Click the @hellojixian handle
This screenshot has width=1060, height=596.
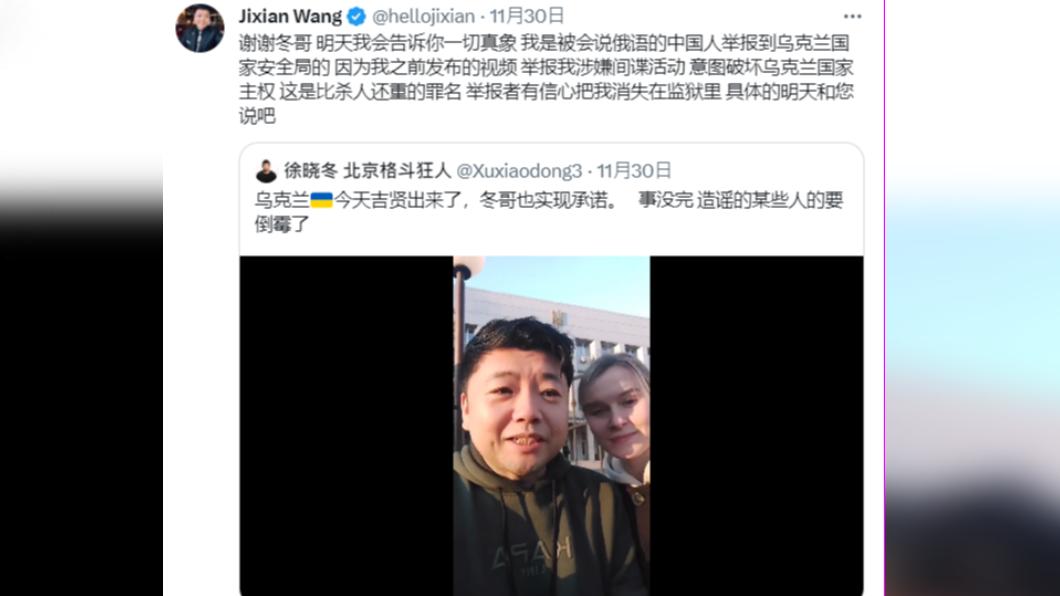pos(423,16)
